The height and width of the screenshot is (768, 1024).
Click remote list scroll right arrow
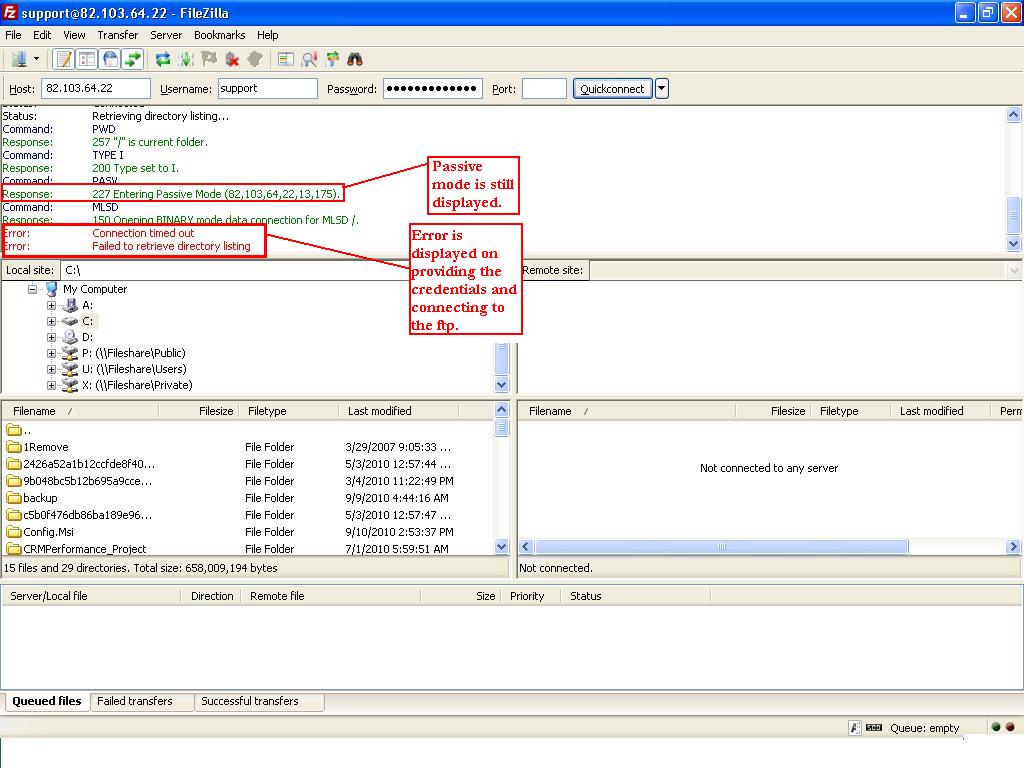pos(1013,547)
